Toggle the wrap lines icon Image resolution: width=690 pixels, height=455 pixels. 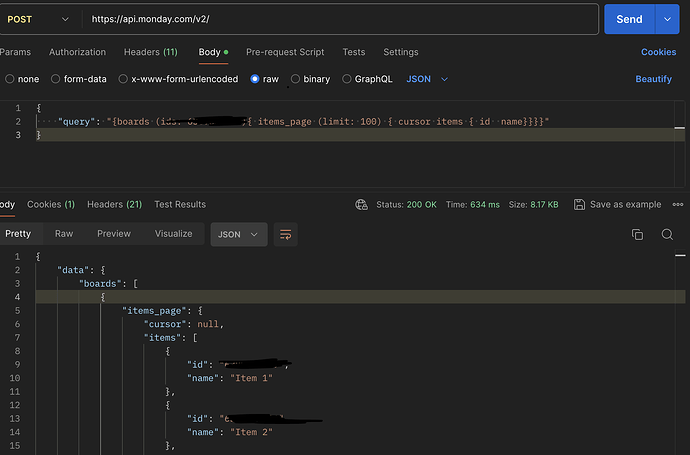tap(286, 235)
